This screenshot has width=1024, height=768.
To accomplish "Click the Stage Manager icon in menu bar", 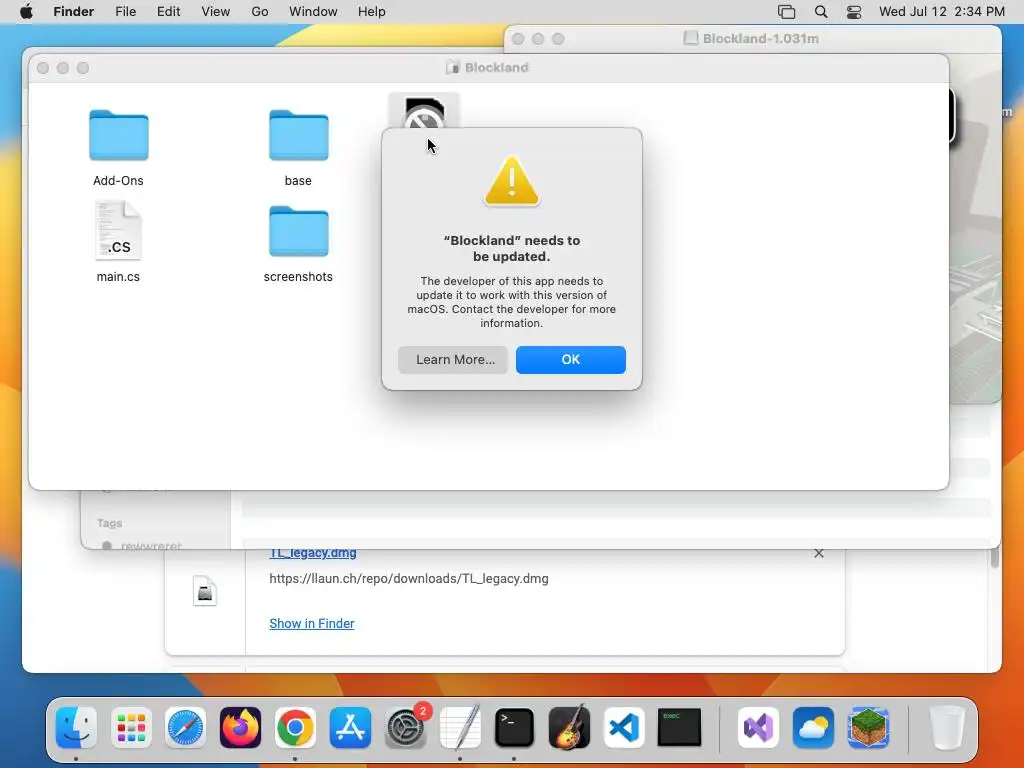I will click(x=786, y=12).
